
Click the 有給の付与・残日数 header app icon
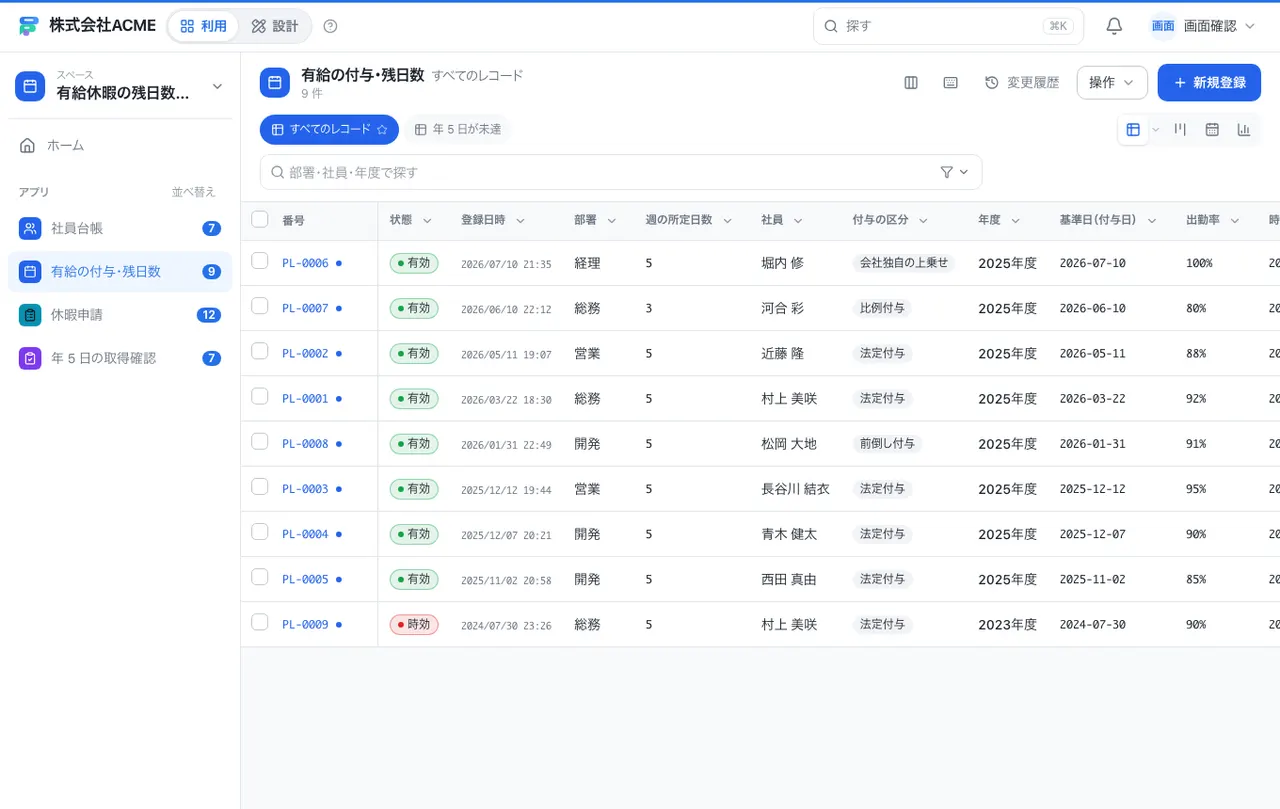(x=275, y=83)
